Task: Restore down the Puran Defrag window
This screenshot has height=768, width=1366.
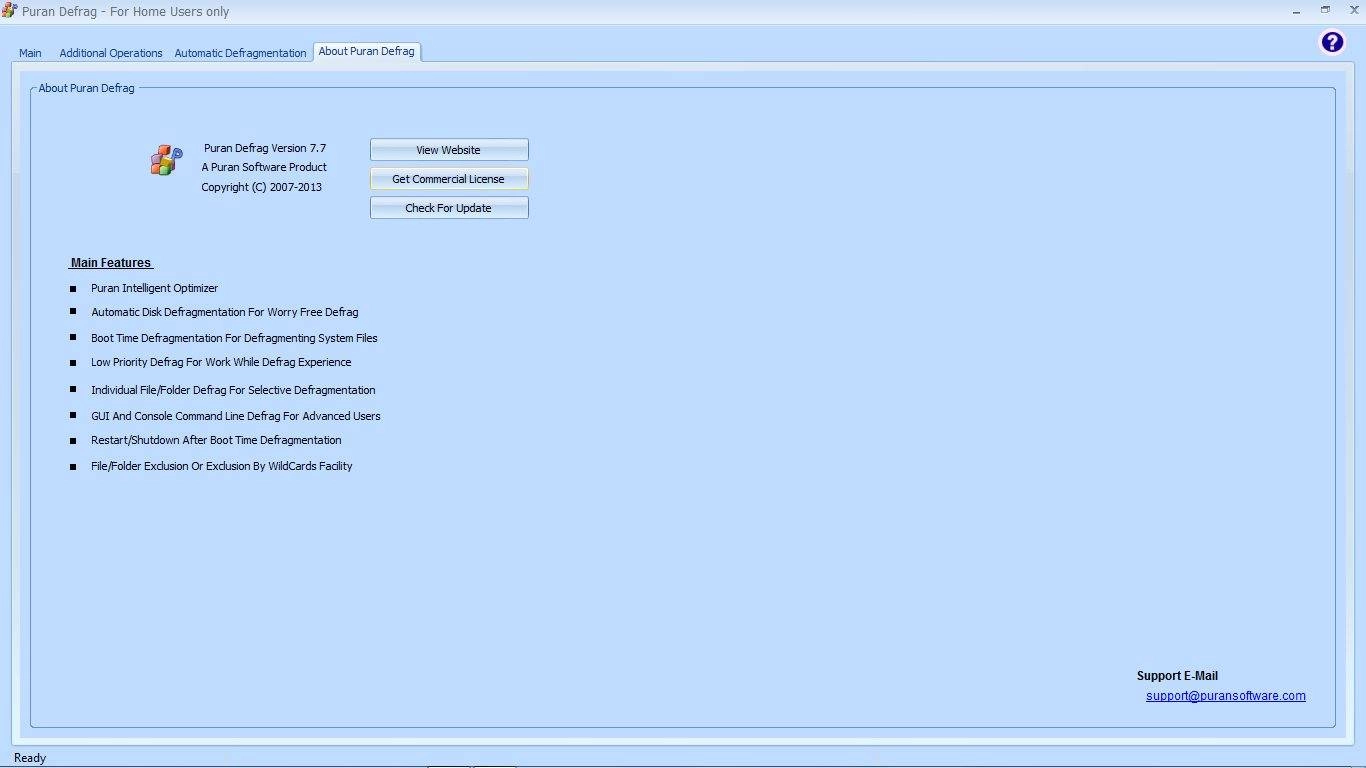Action: click(1326, 11)
